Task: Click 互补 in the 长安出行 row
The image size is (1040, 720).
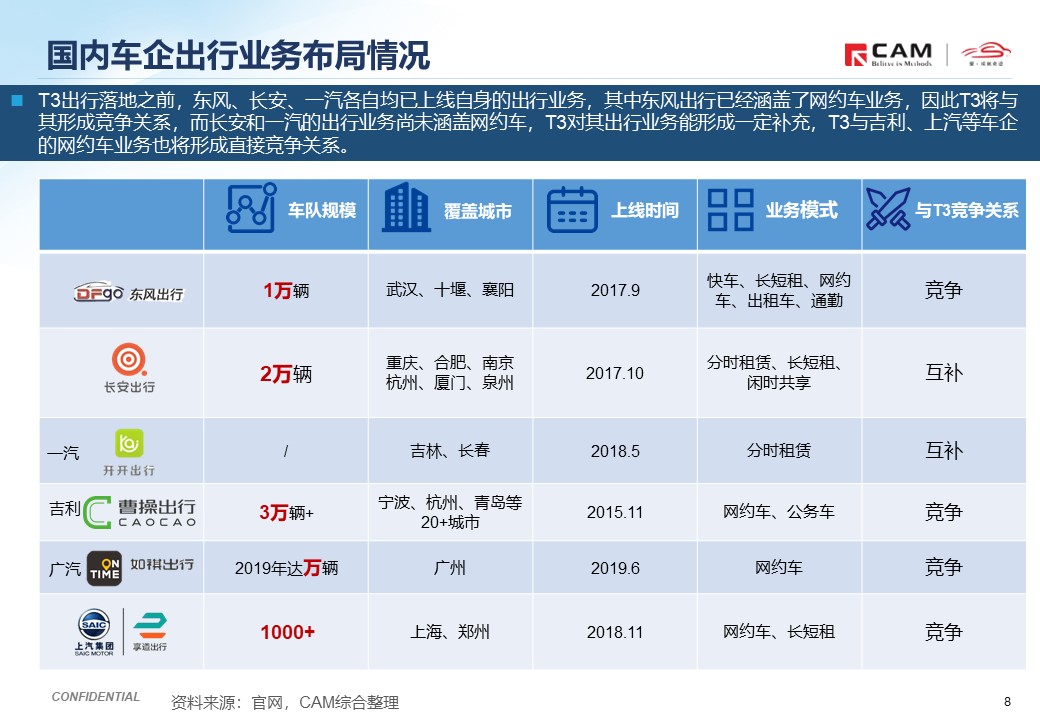Action: 944,373
